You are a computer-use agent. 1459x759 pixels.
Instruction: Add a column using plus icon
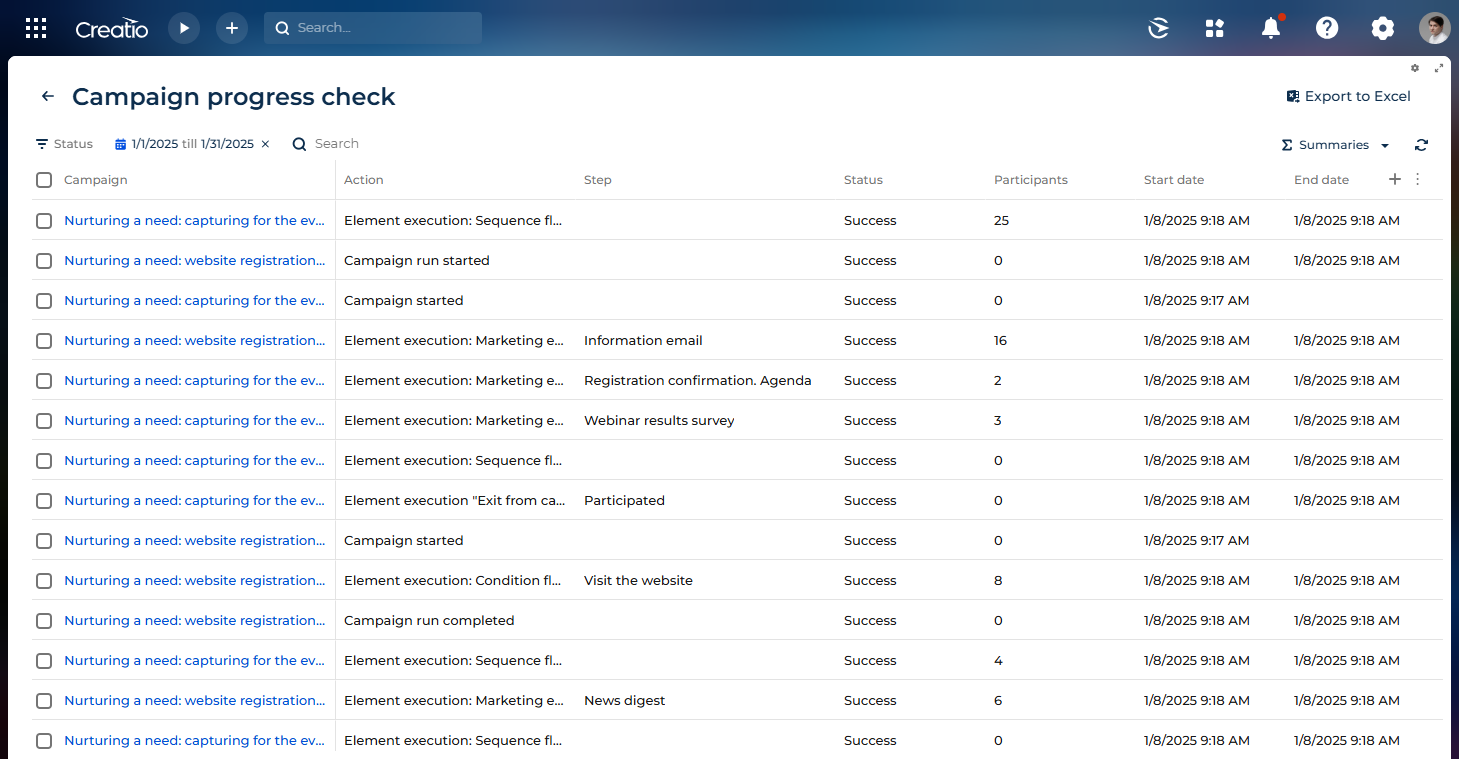[x=1395, y=179]
